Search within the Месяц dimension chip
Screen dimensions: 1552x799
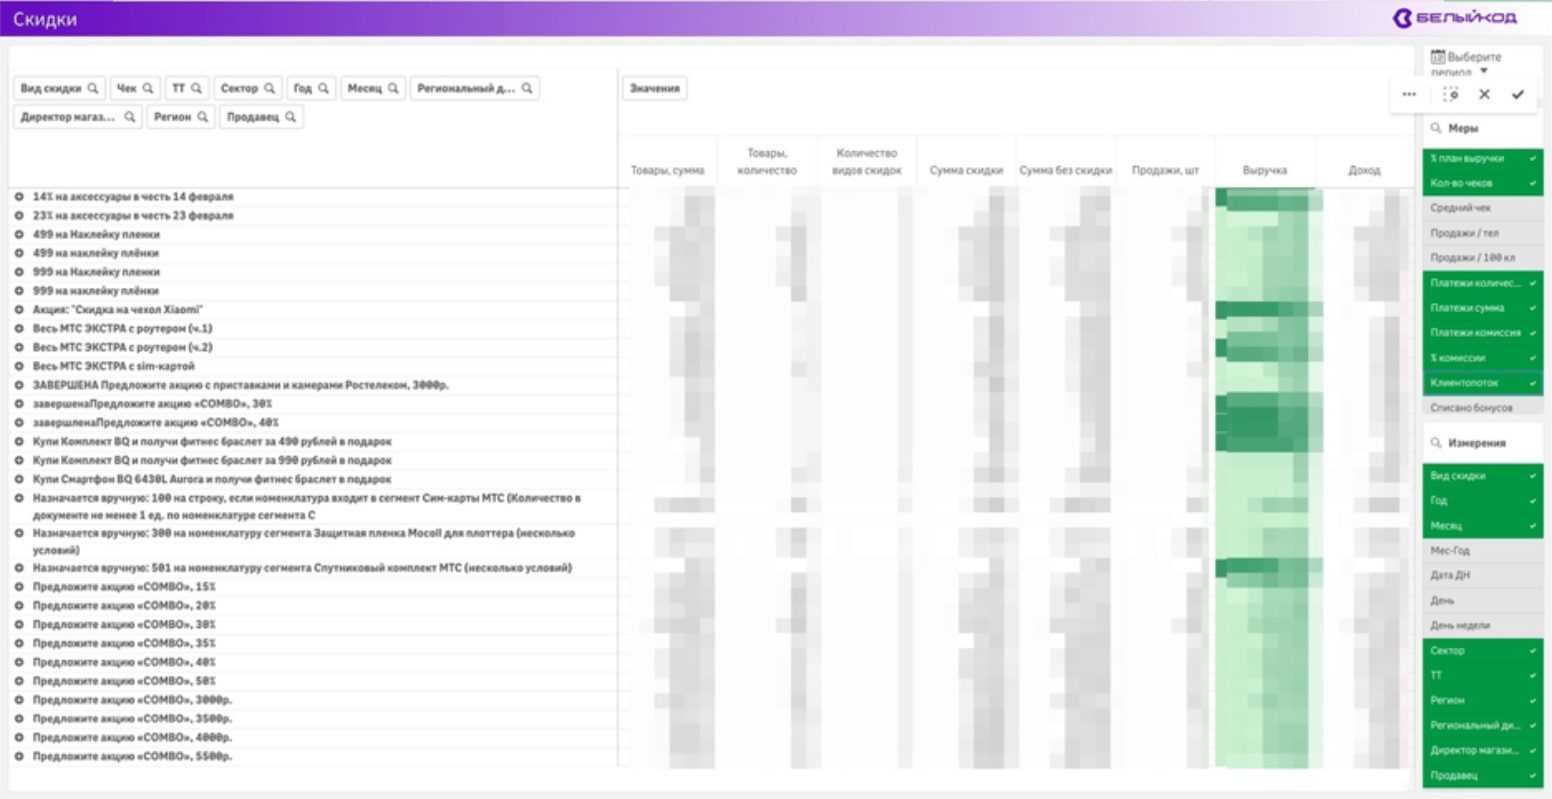(393, 88)
